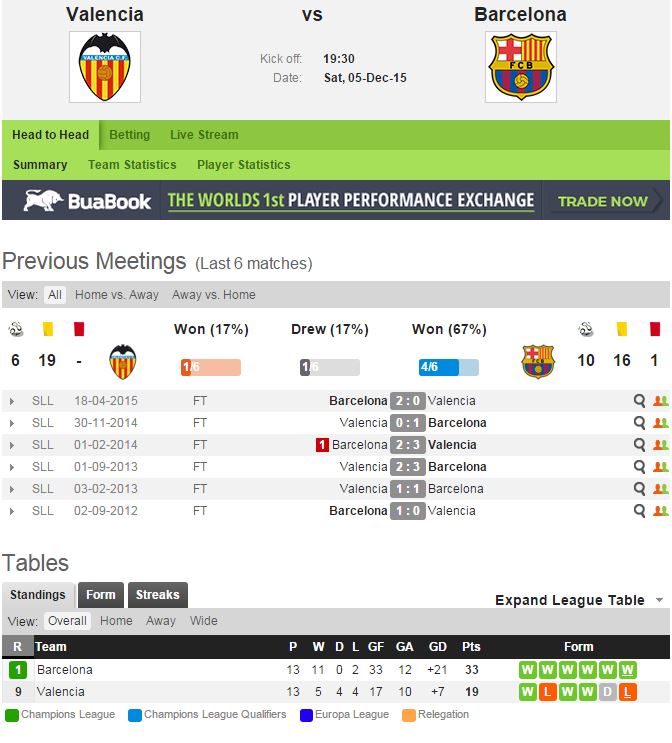Click the Barcelona club crest in header
Image resolution: width=672 pixels, height=743 pixels.
(x=520, y=66)
